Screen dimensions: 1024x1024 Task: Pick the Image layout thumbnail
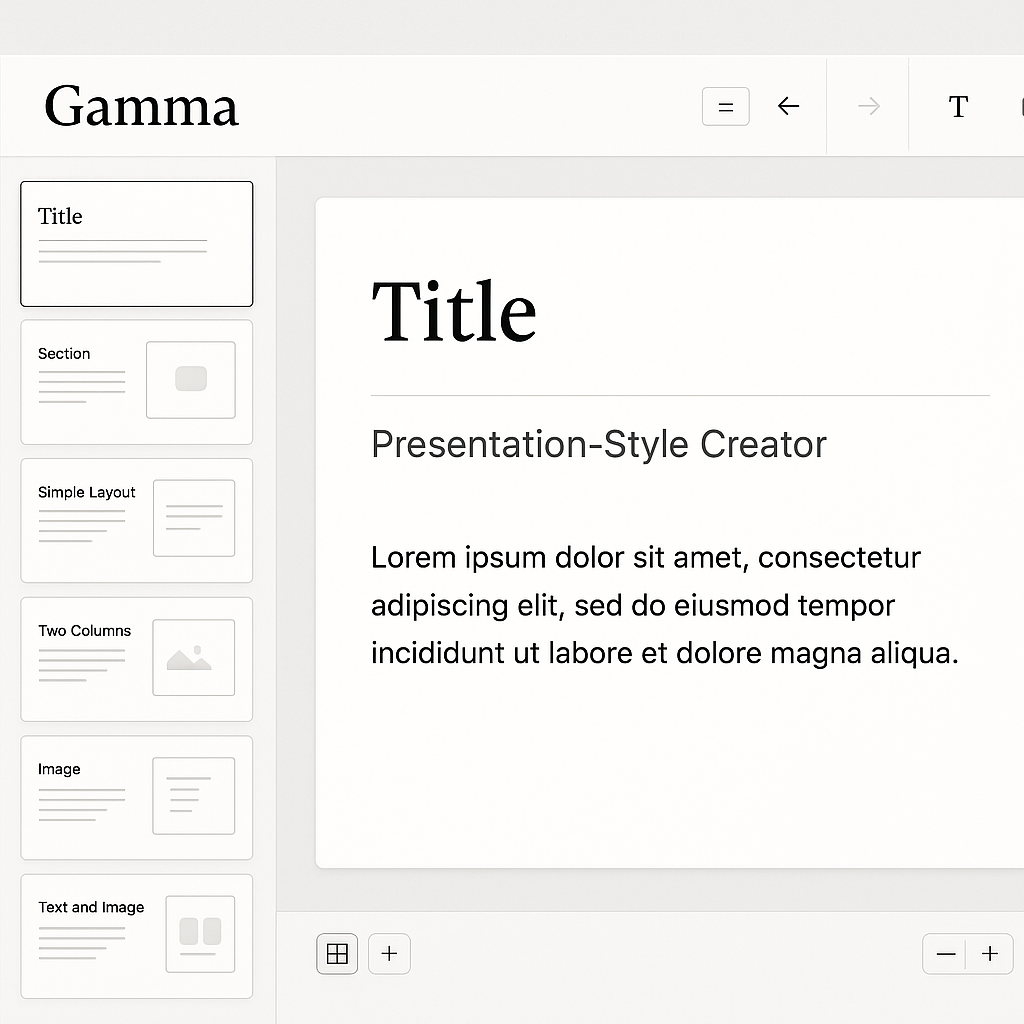coord(136,797)
